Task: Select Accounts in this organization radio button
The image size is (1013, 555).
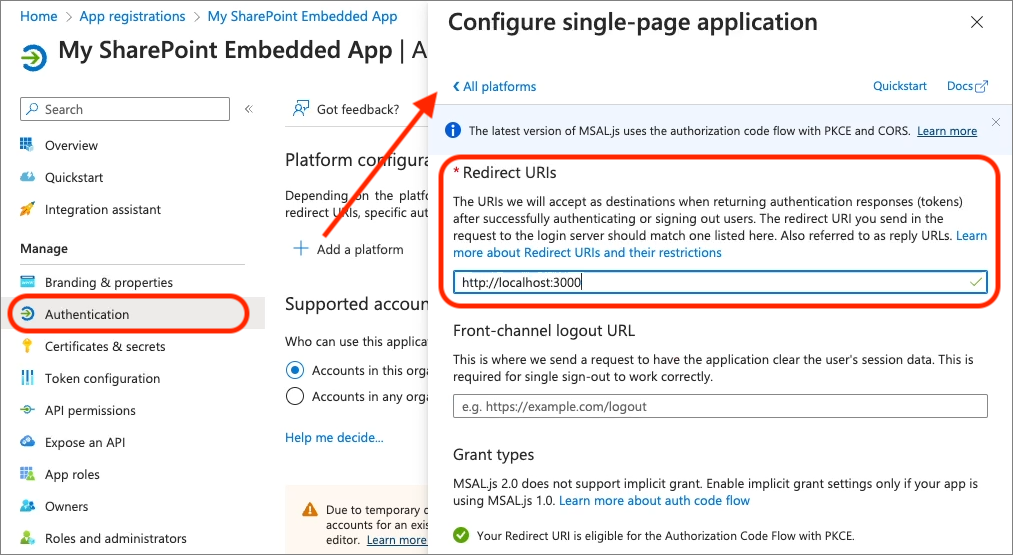Action: (295, 370)
